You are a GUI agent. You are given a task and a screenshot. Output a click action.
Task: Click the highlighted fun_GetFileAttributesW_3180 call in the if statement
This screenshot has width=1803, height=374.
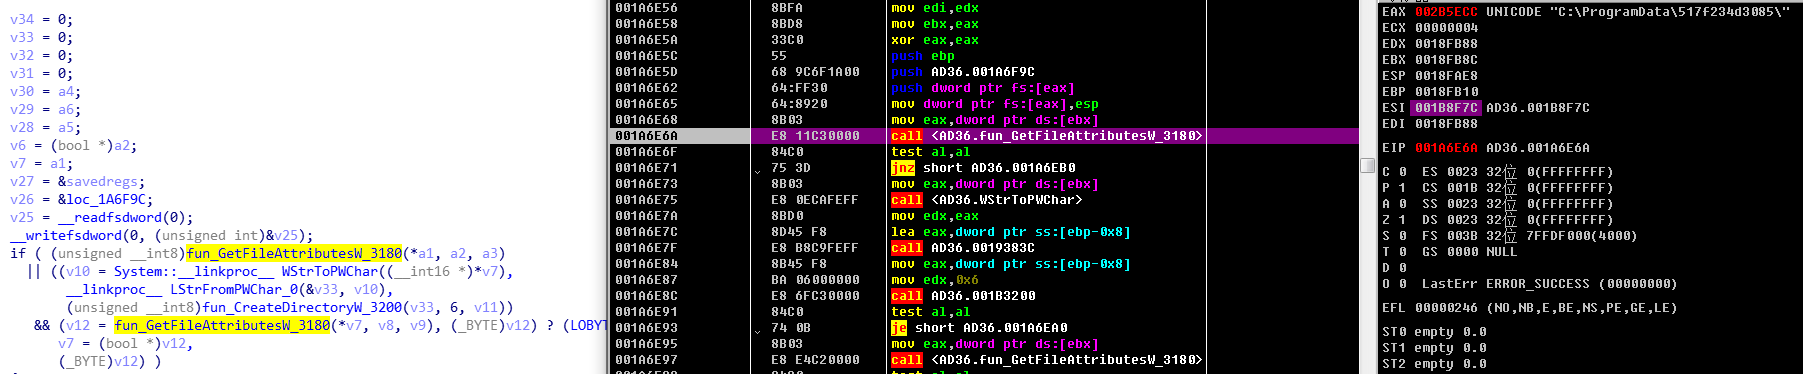tap(294, 253)
